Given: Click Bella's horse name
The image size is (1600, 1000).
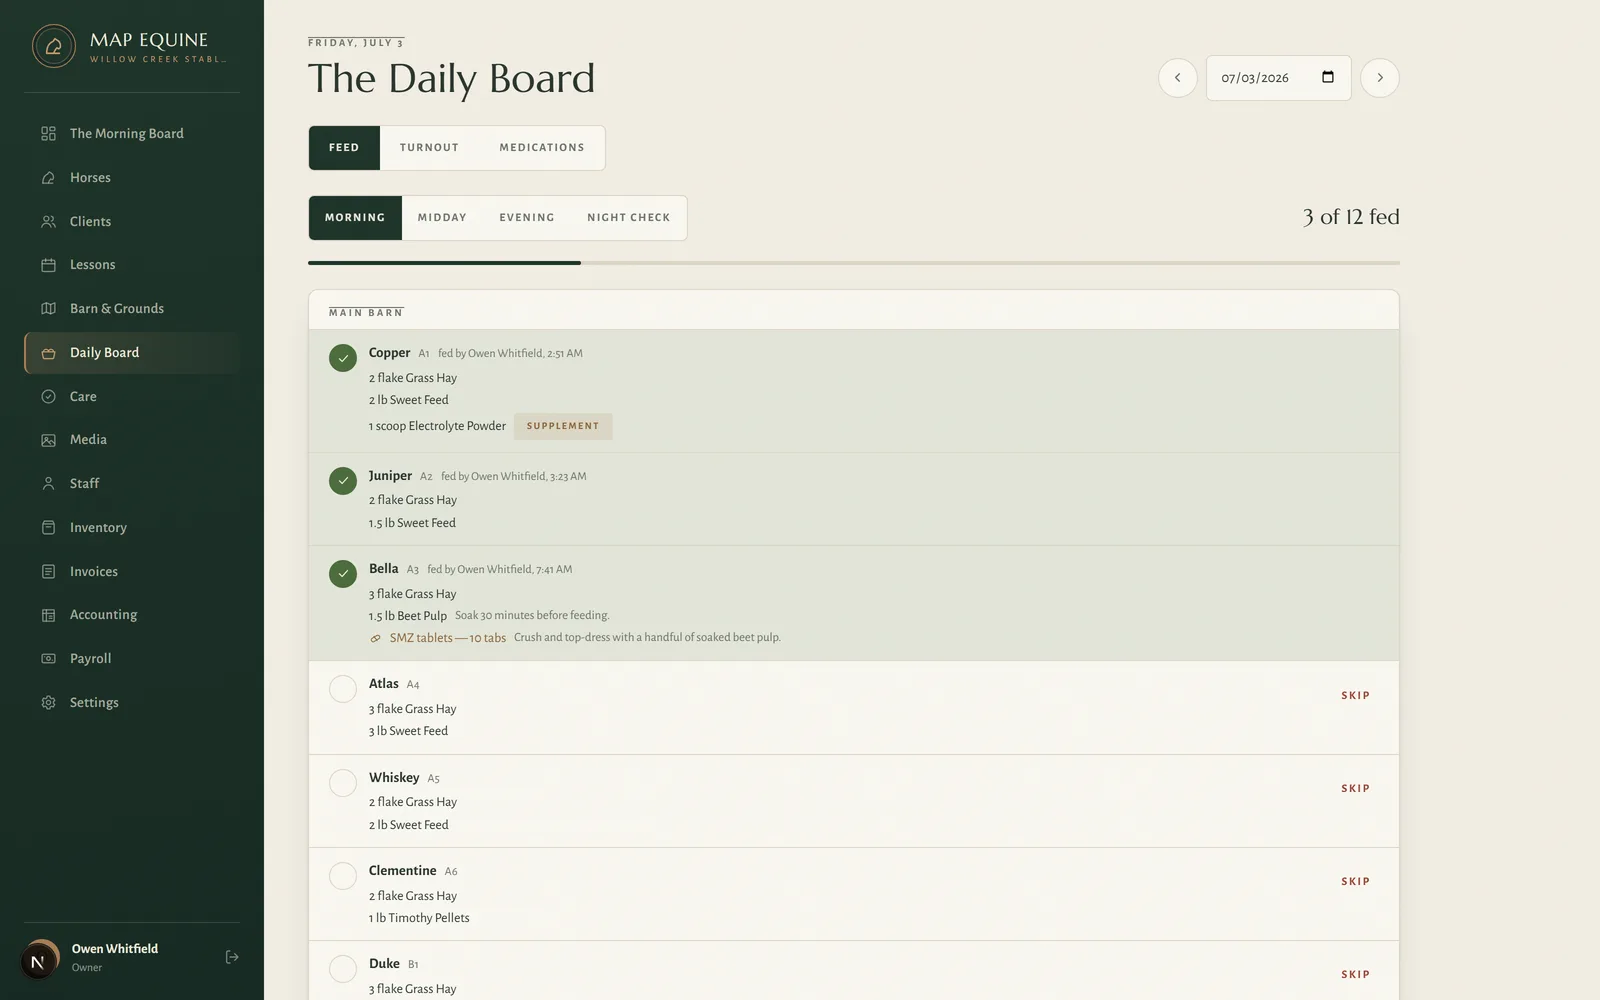Looking at the screenshot, I should coord(384,569).
